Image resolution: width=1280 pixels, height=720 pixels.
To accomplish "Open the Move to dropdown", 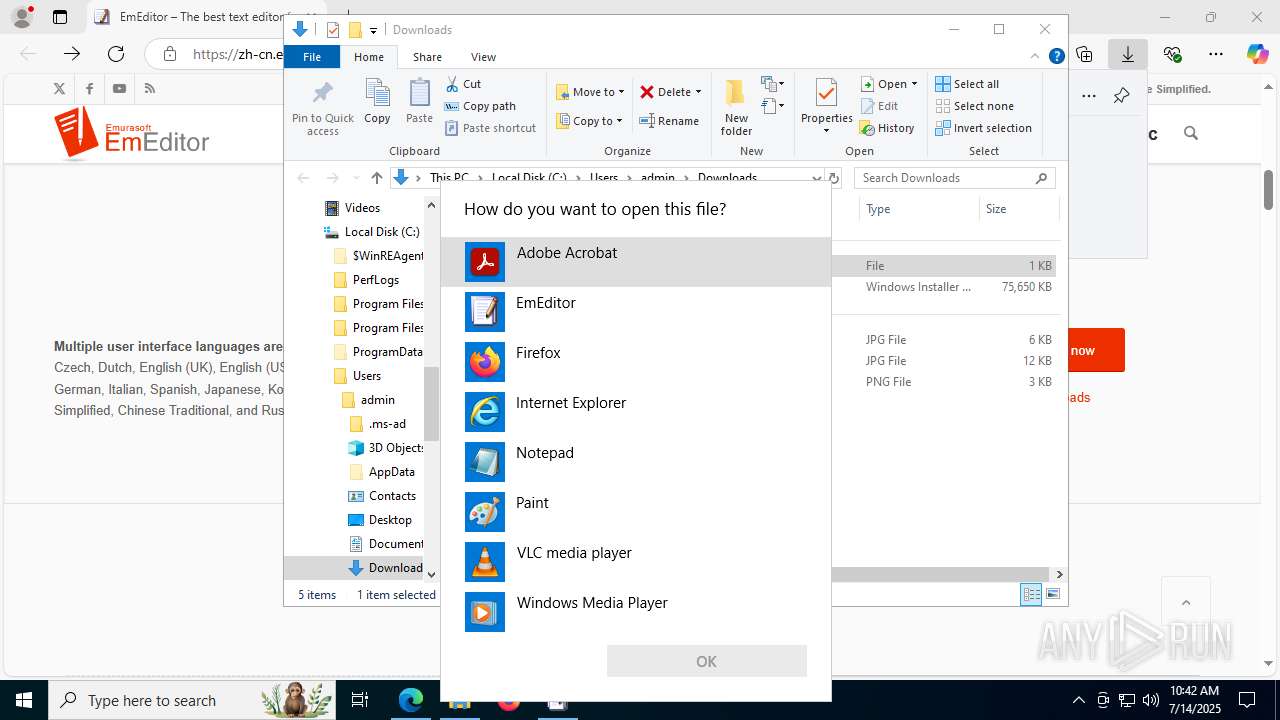I will tap(590, 92).
